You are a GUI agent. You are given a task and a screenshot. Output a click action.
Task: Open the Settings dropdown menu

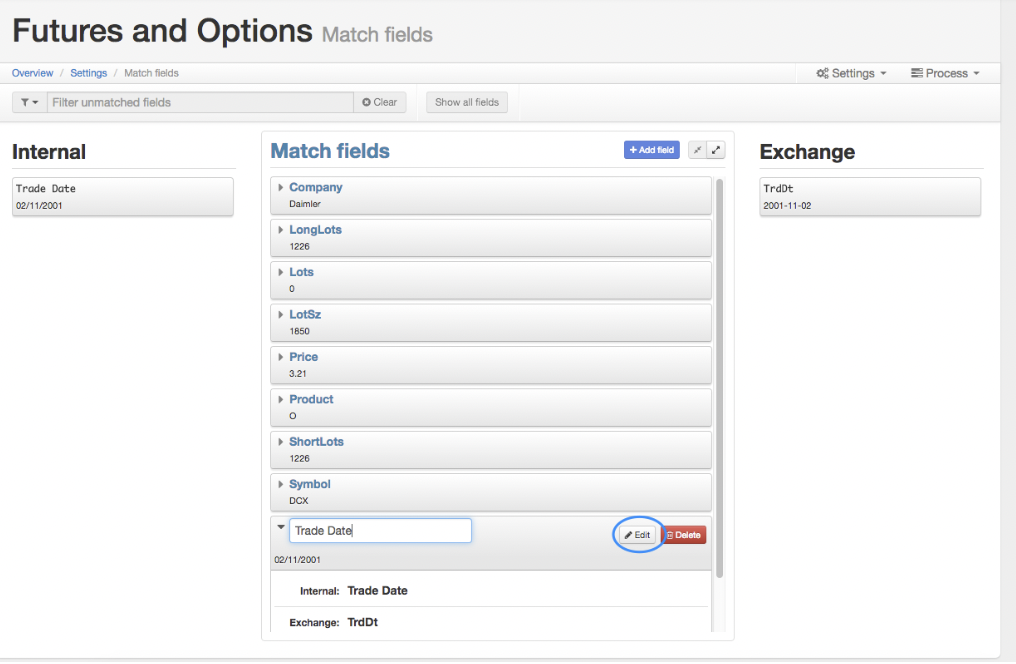(x=851, y=73)
